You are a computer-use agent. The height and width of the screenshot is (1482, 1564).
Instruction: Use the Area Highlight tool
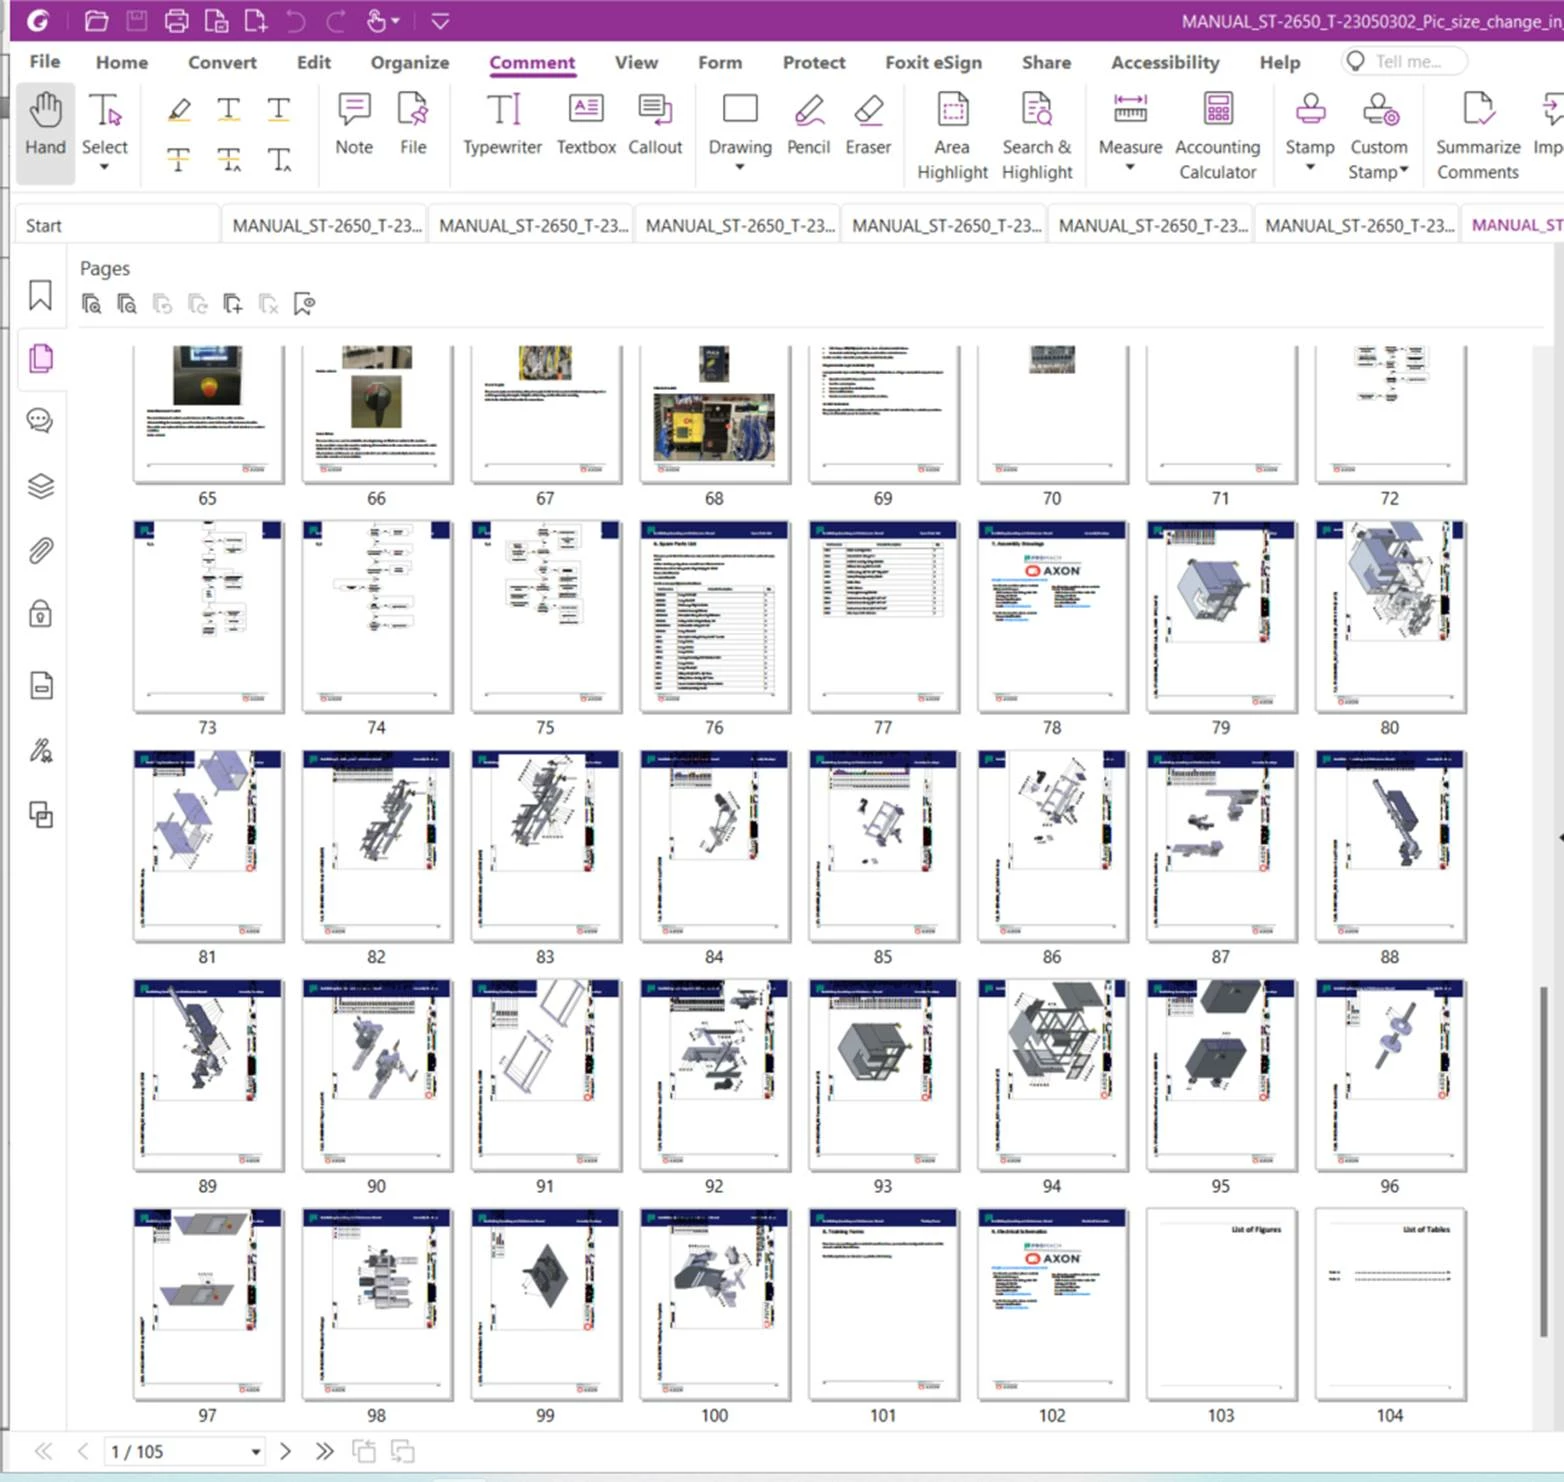coord(952,136)
